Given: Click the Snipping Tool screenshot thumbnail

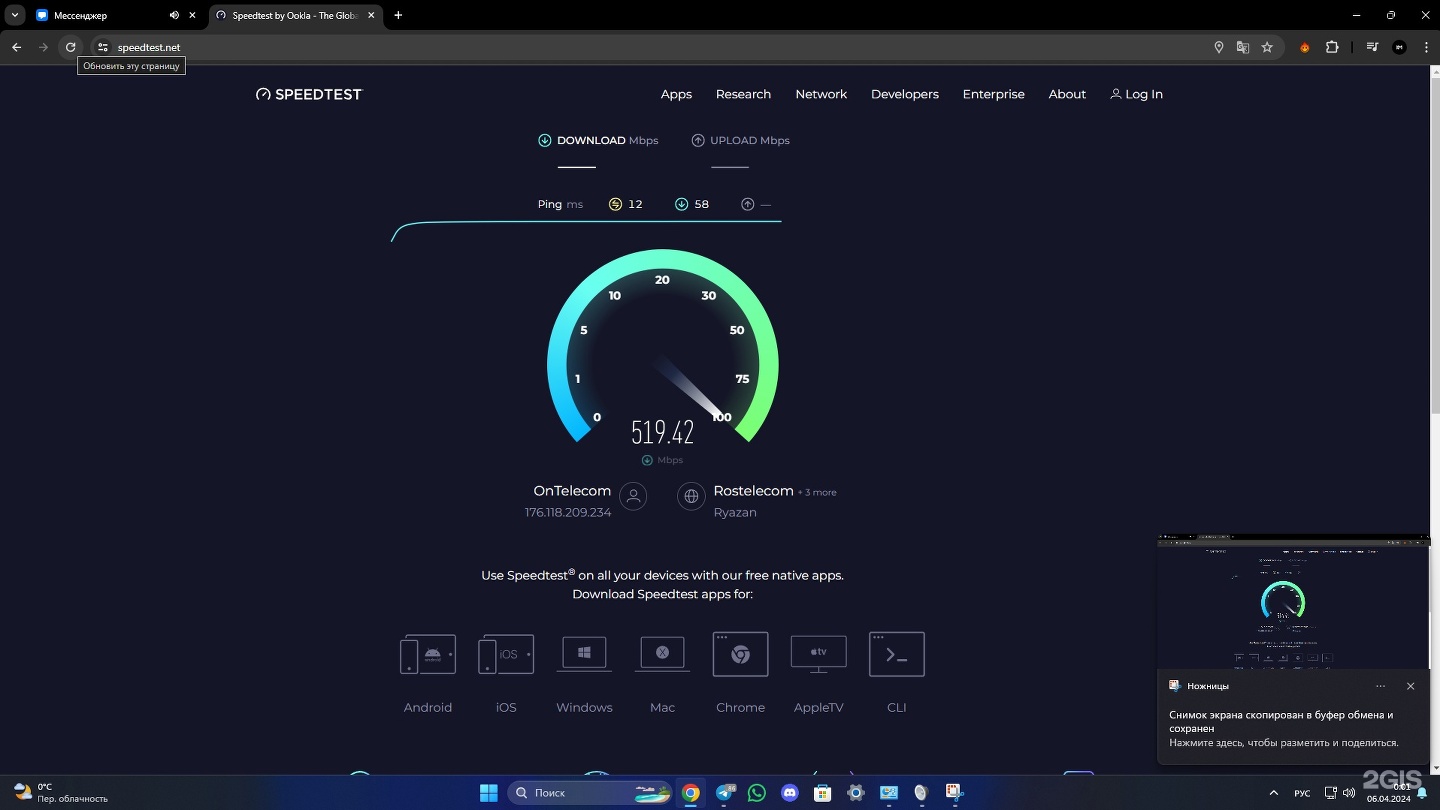Looking at the screenshot, I should (x=1294, y=602).
